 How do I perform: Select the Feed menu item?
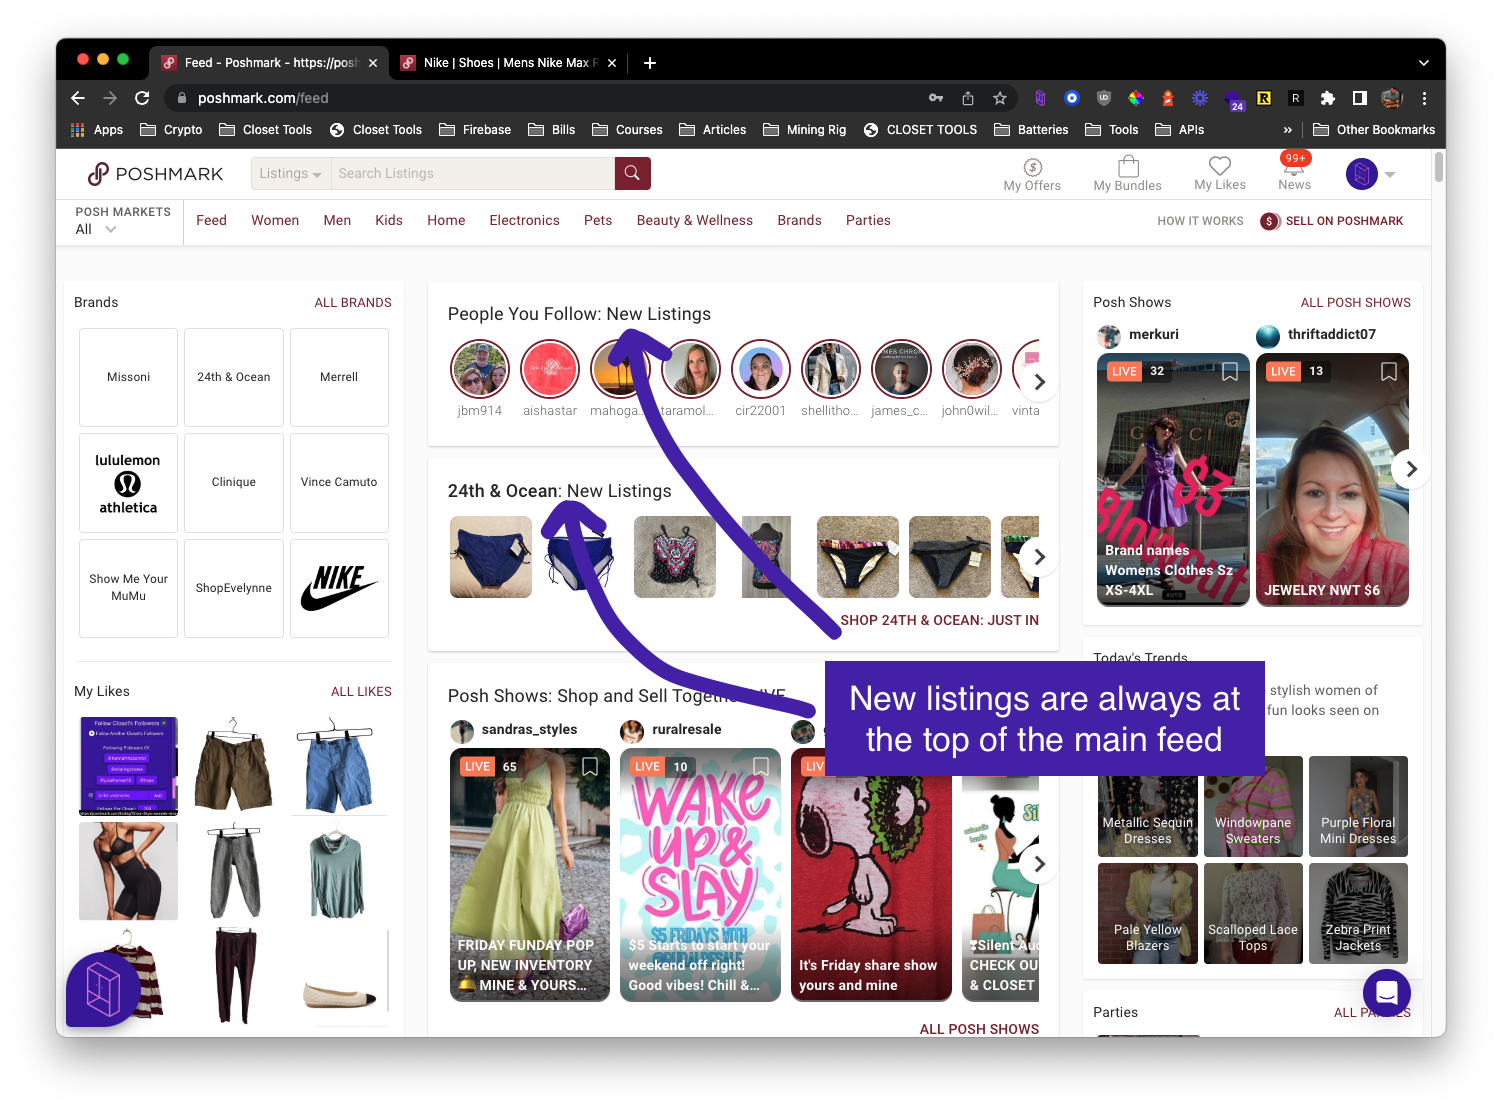tap(211, 221)
